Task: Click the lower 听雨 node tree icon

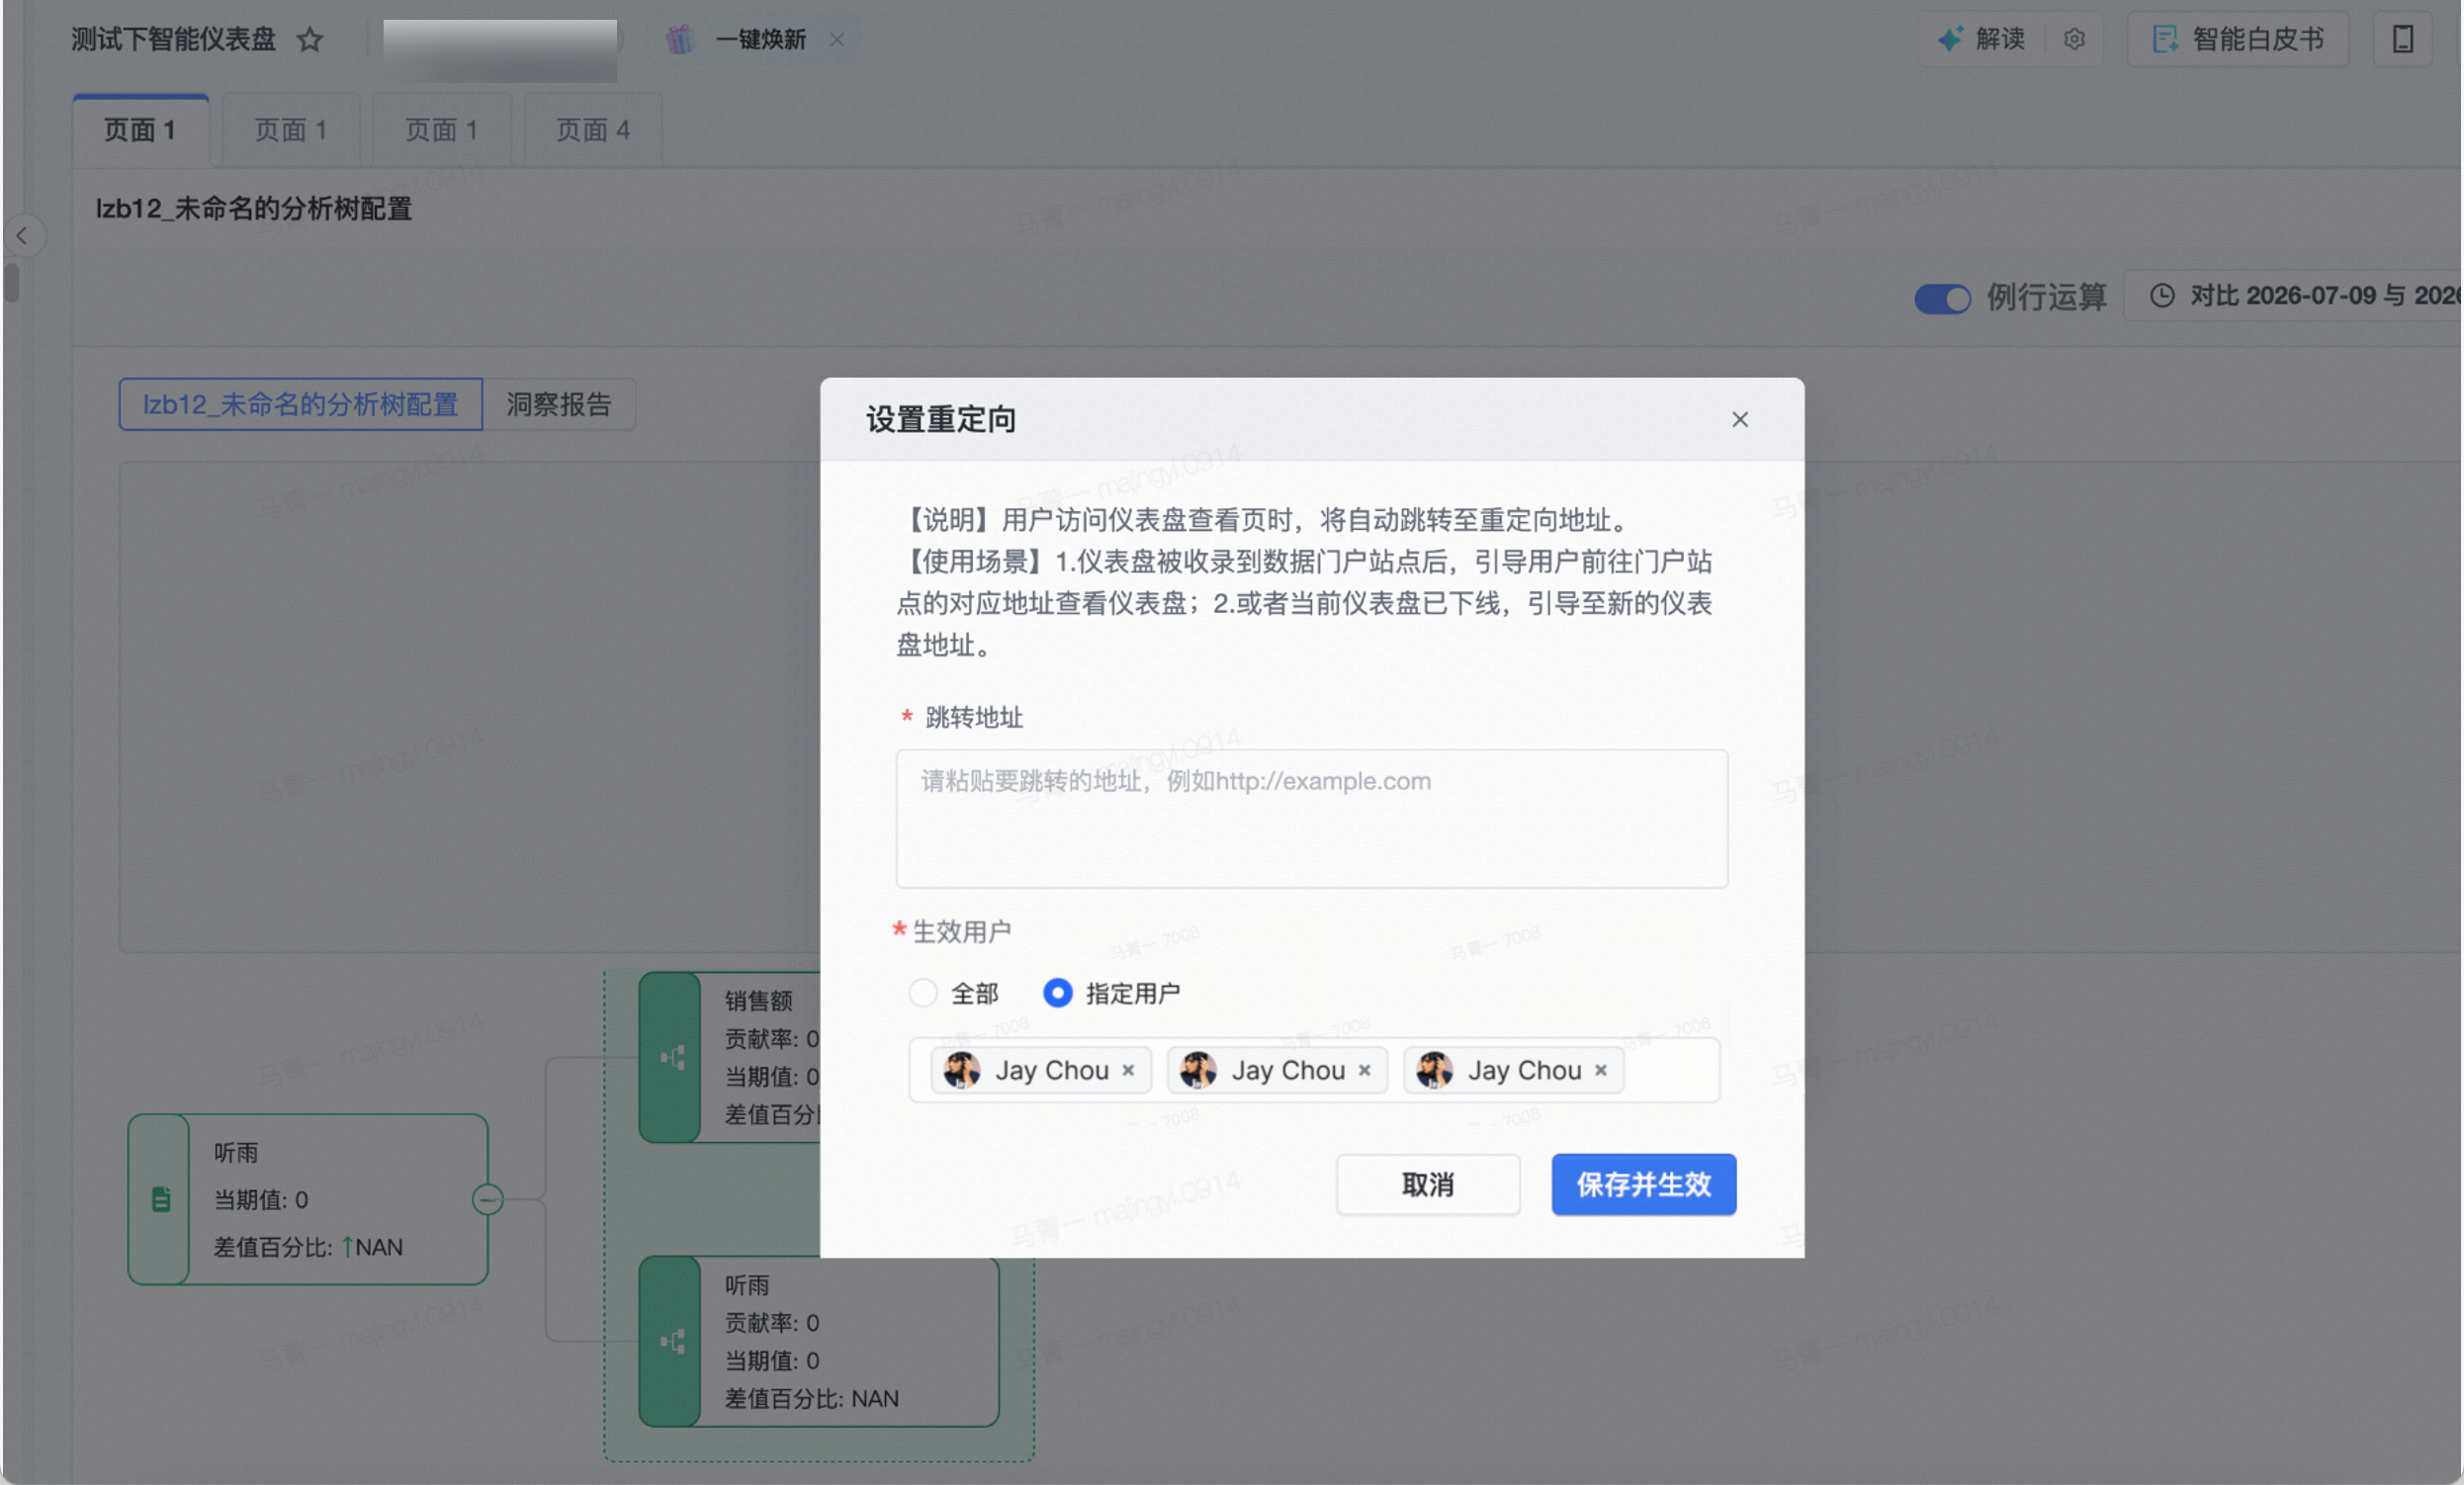Action: [x=672, y=1340]
